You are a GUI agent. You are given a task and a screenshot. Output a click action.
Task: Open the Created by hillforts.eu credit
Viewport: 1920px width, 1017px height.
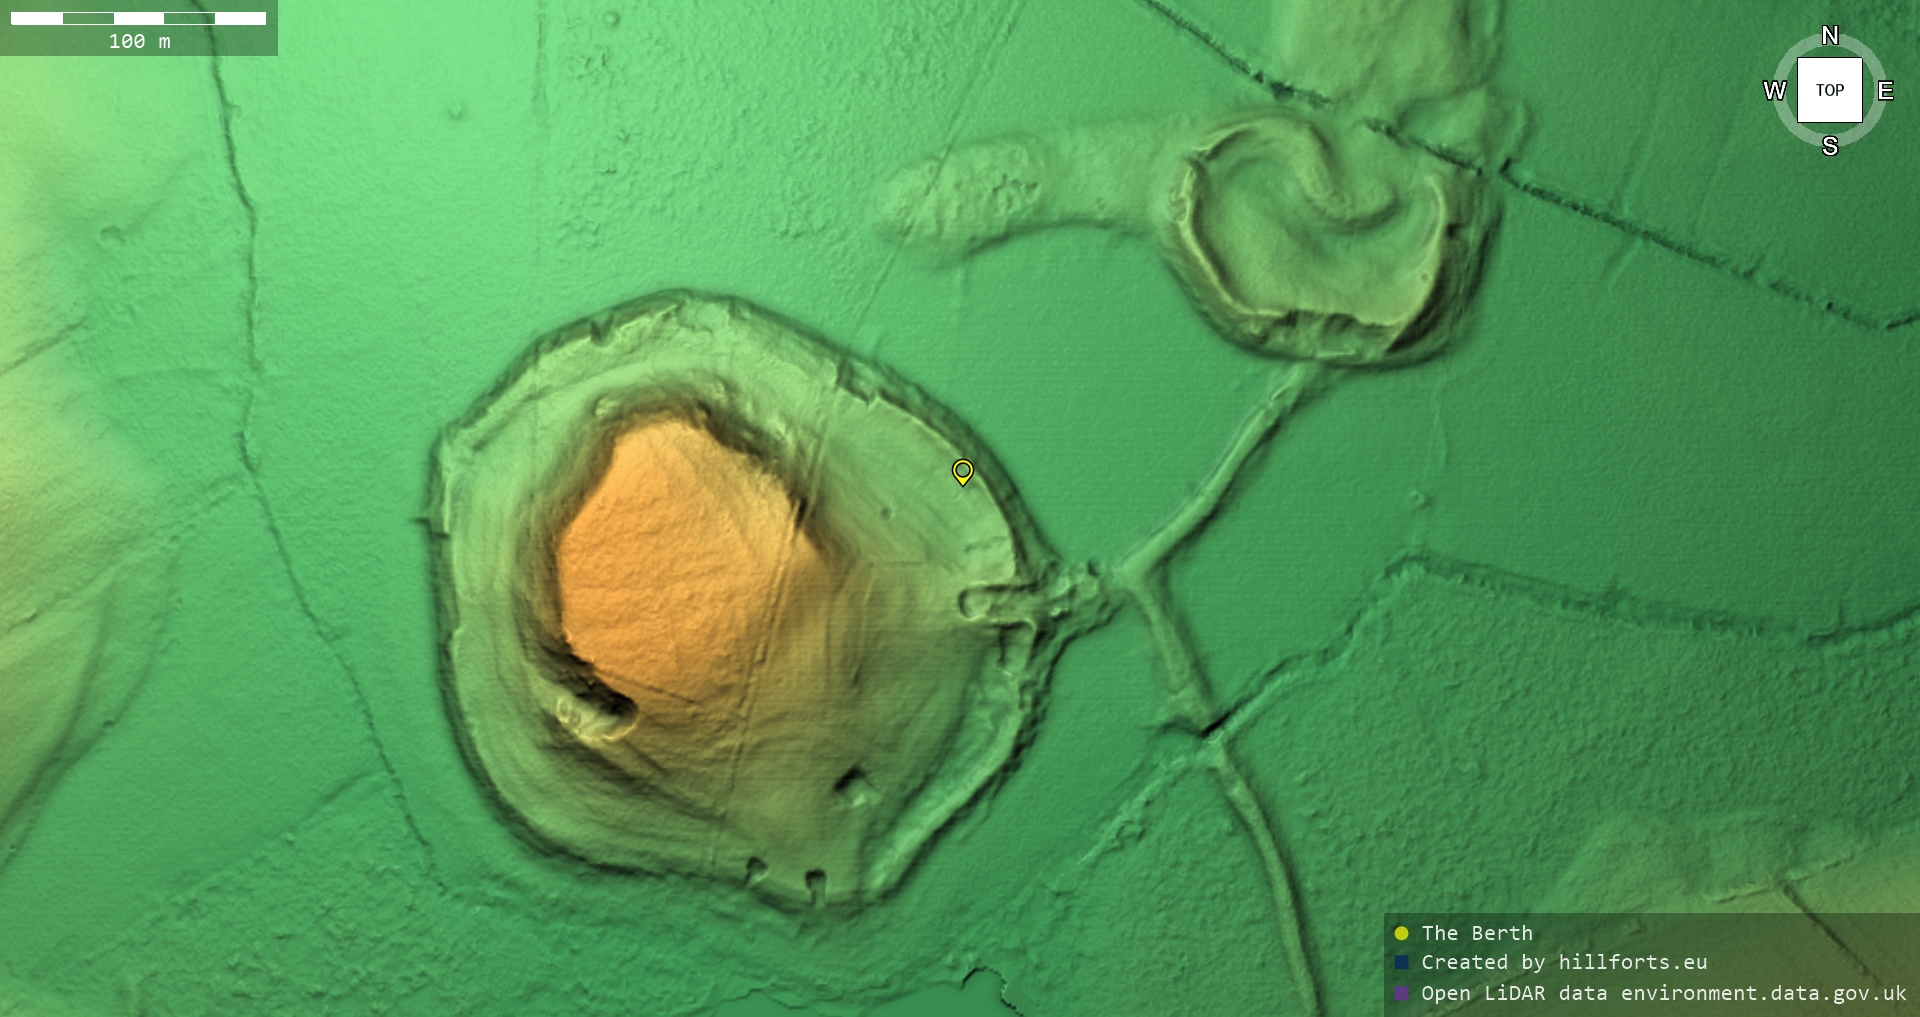[1563, 962]
